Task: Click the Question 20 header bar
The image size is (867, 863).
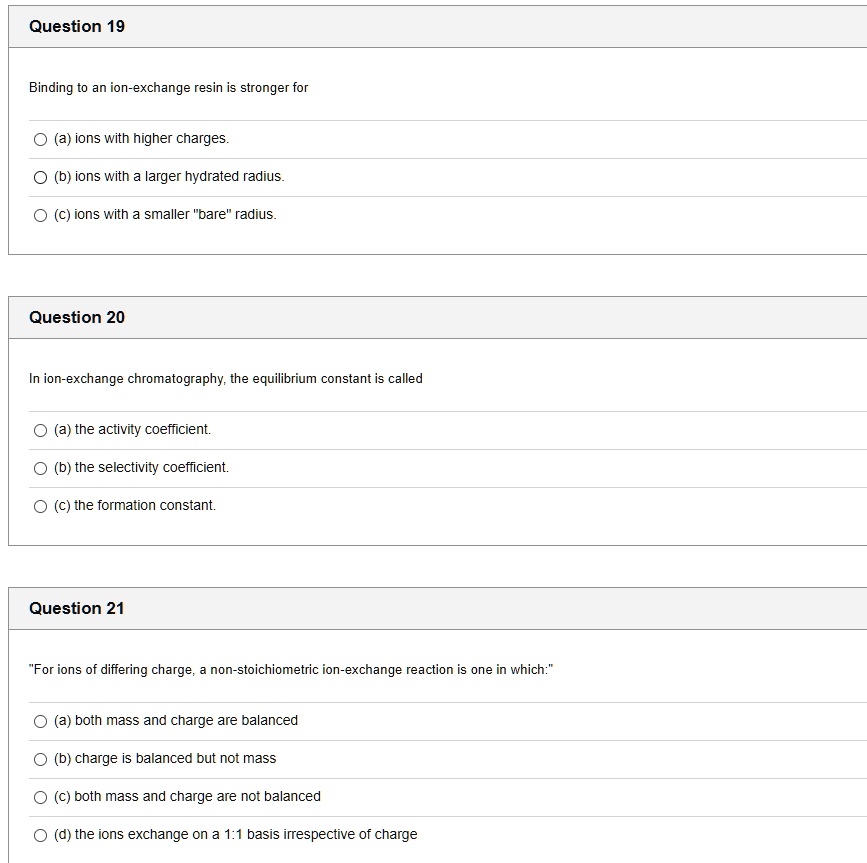Action: coord(76,317)
